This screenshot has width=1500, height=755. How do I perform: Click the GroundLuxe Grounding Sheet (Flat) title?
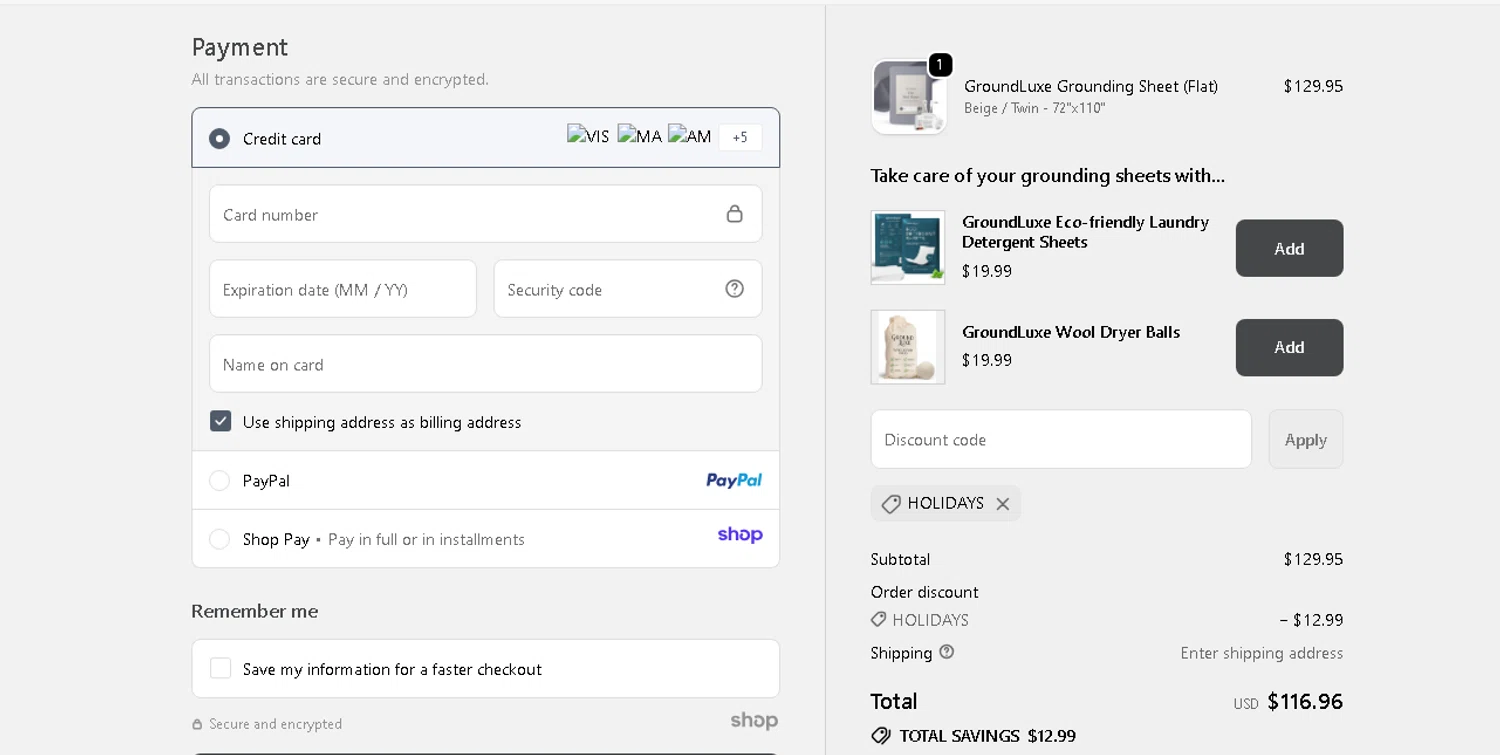(1091, 86)
